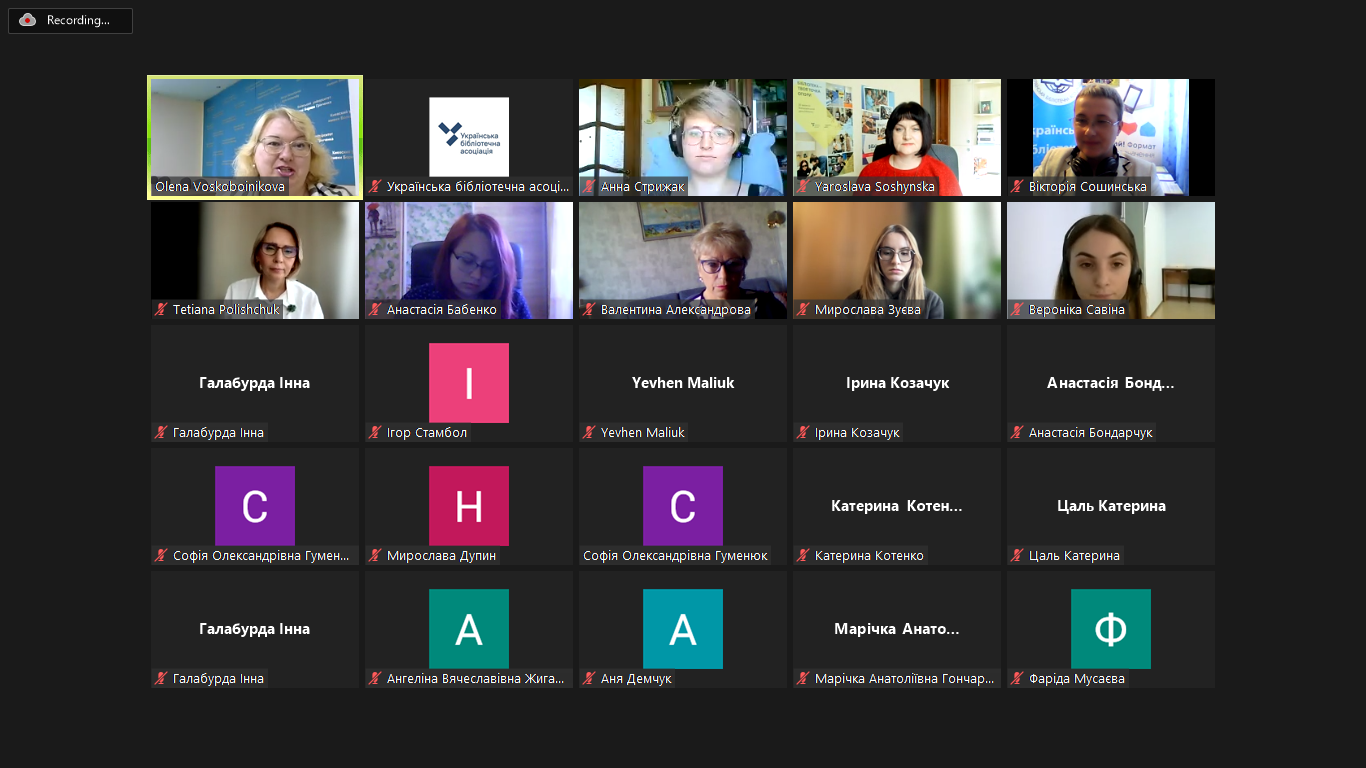
Task: Click Ігор Стамбол's muted microphone icon
Action: [375, 433]
